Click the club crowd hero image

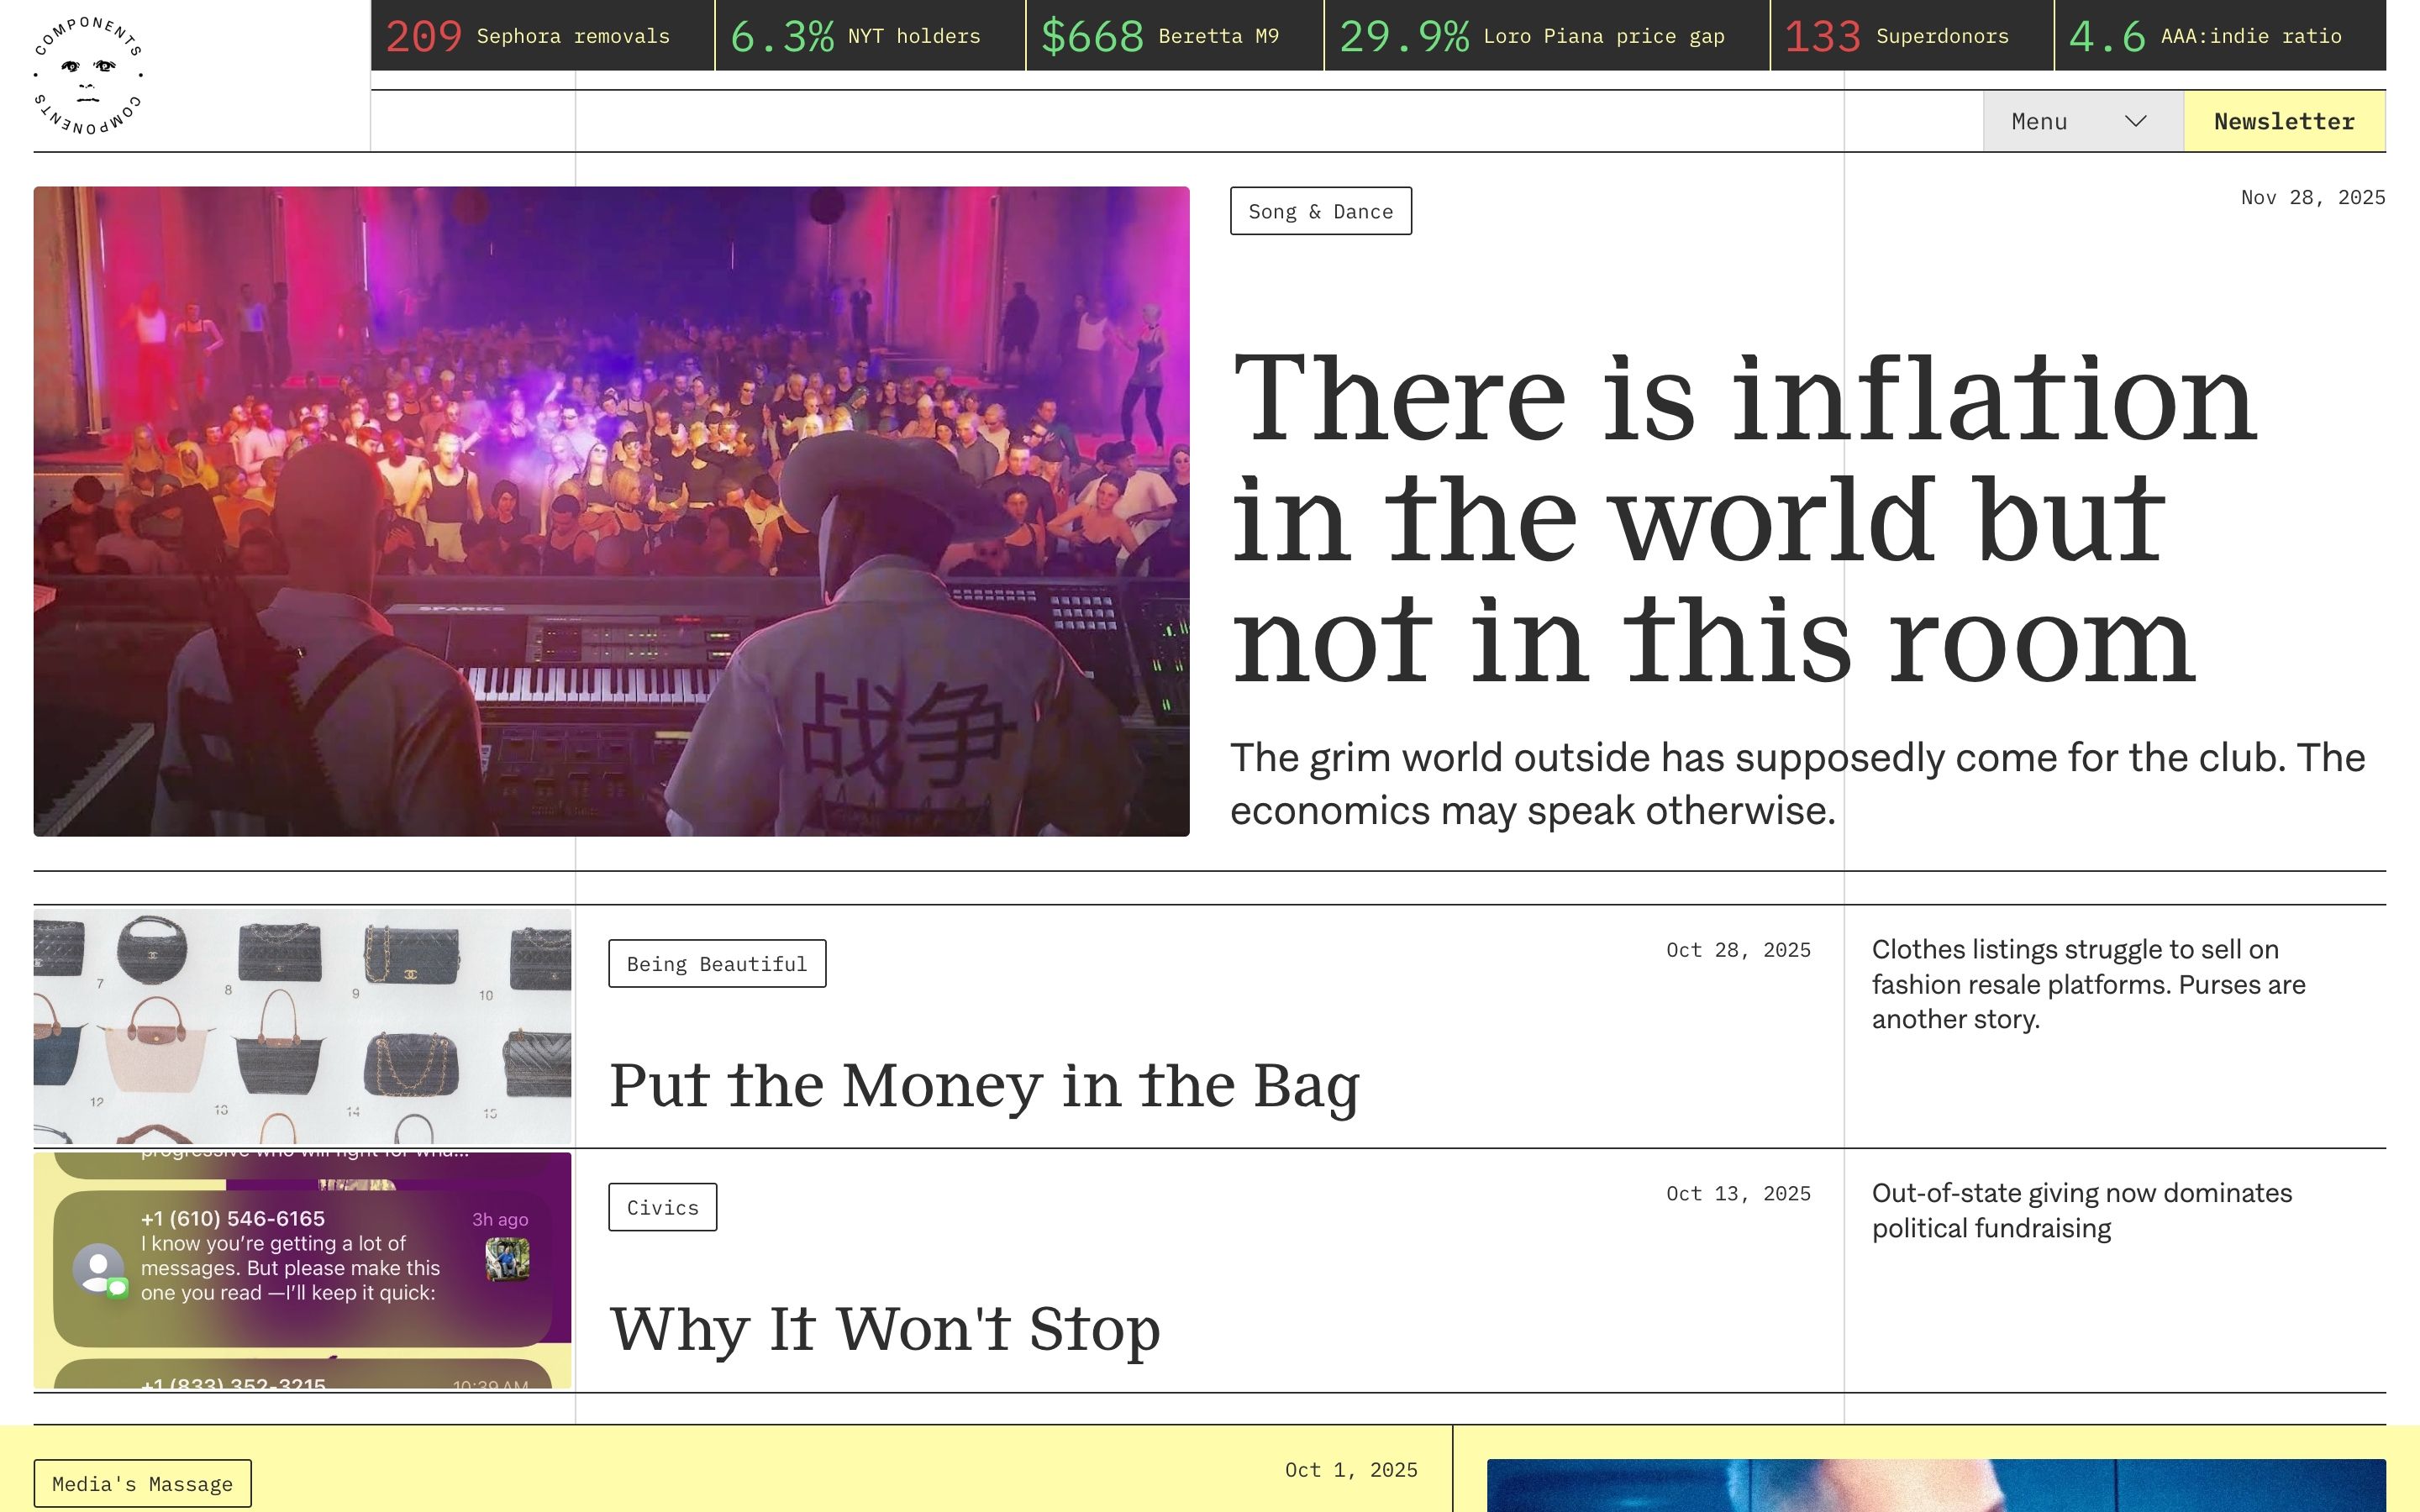click(x=611, y=511)
